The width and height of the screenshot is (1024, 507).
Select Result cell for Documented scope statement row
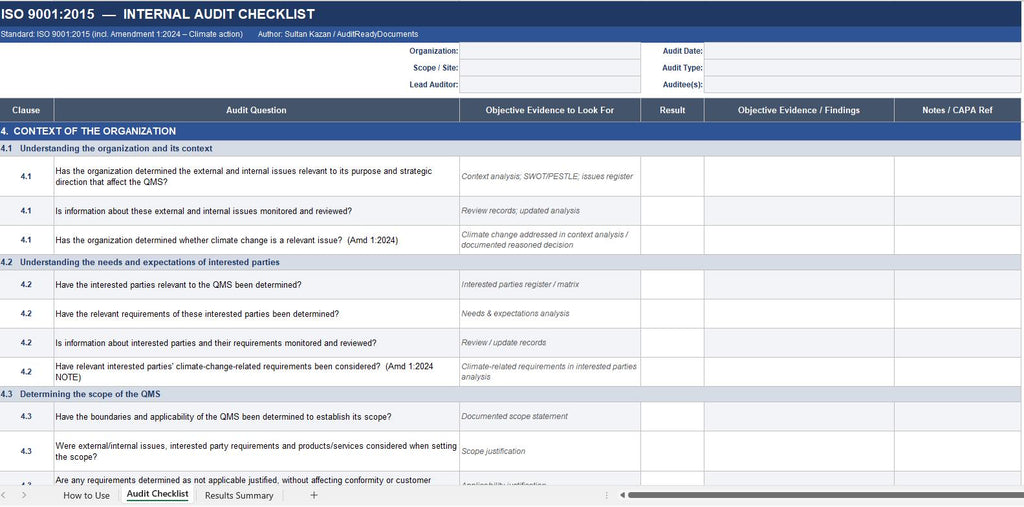(672, 416)
